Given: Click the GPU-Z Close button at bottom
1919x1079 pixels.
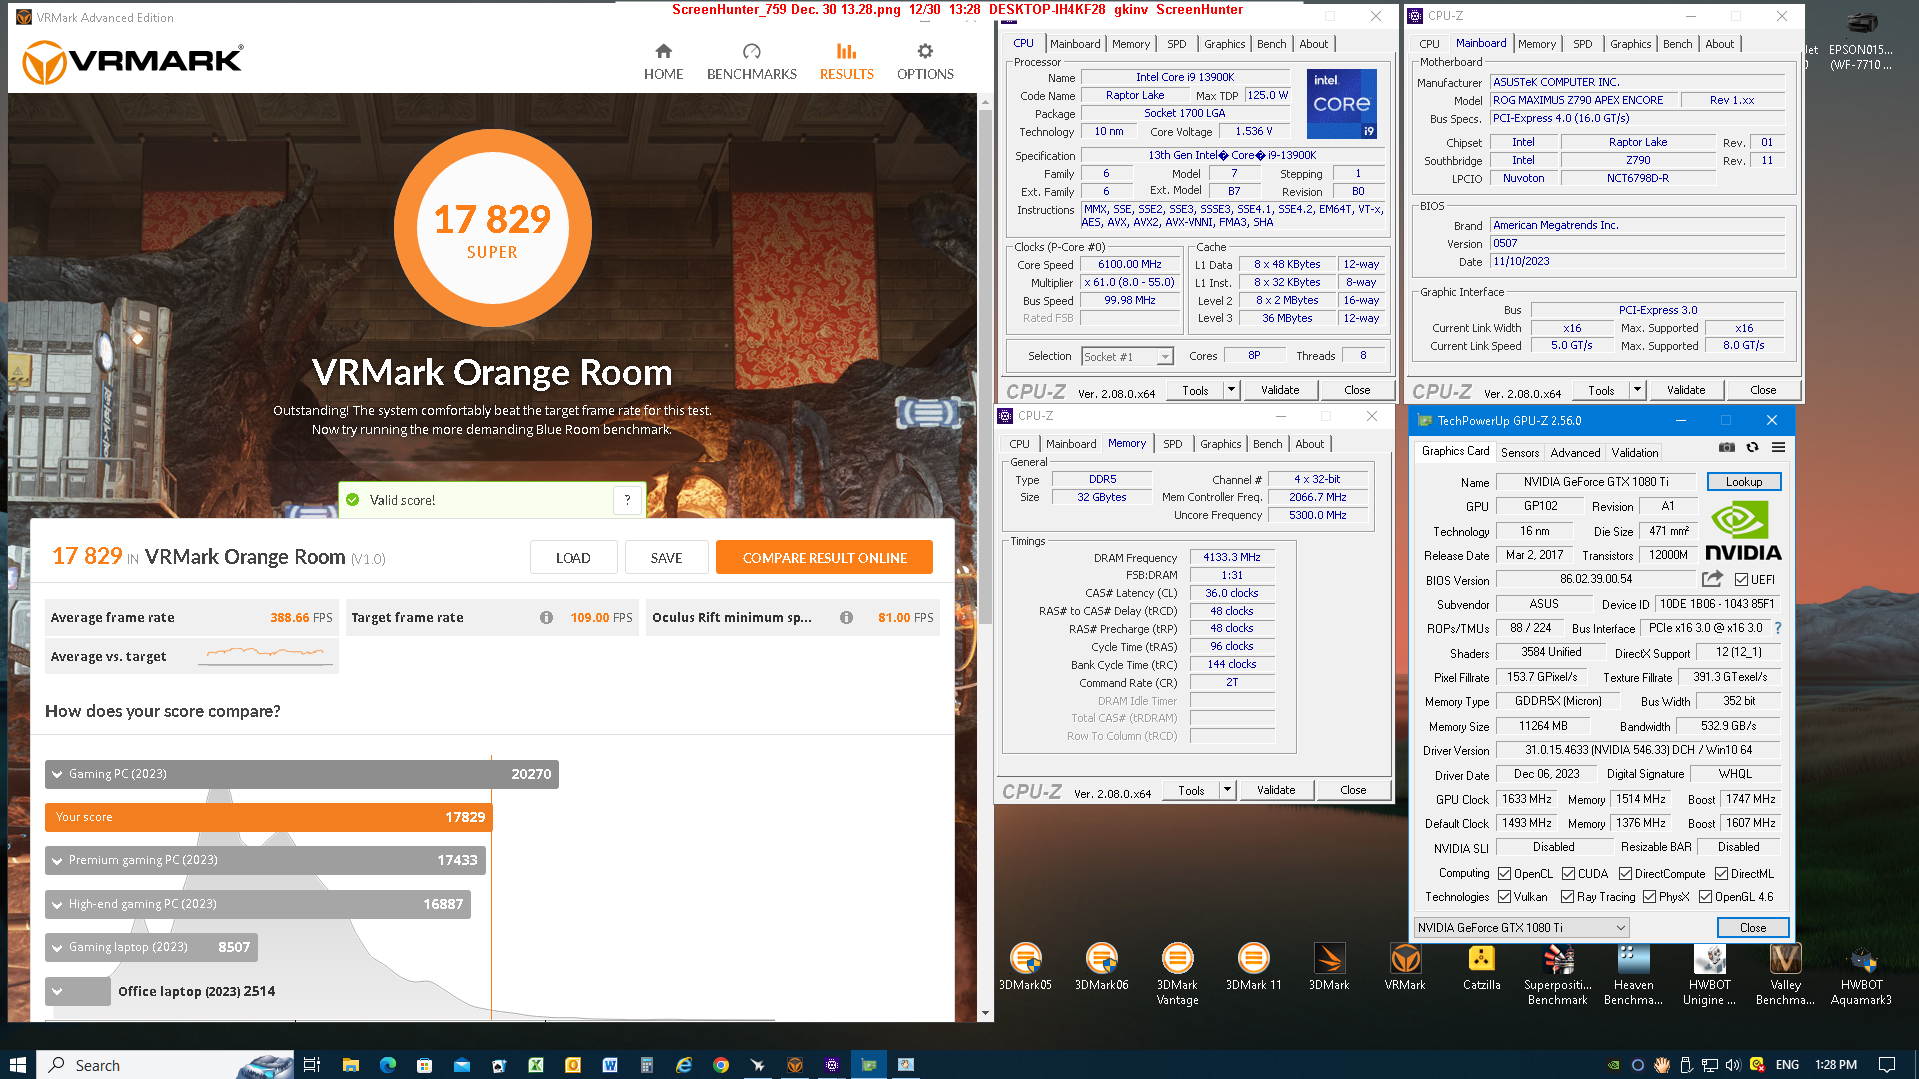Looking at the screenshot, I should (x=1752, y=928).
